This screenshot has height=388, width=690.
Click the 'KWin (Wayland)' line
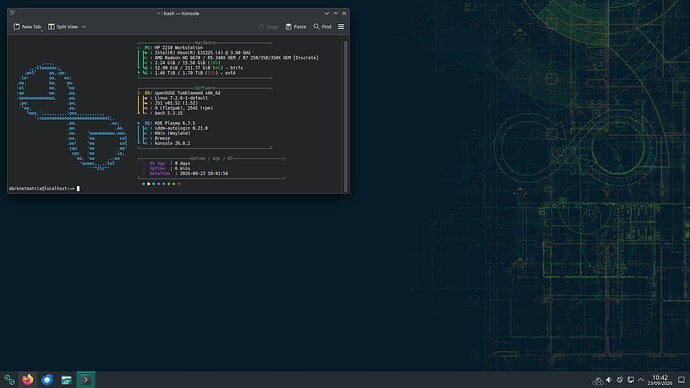172,133
